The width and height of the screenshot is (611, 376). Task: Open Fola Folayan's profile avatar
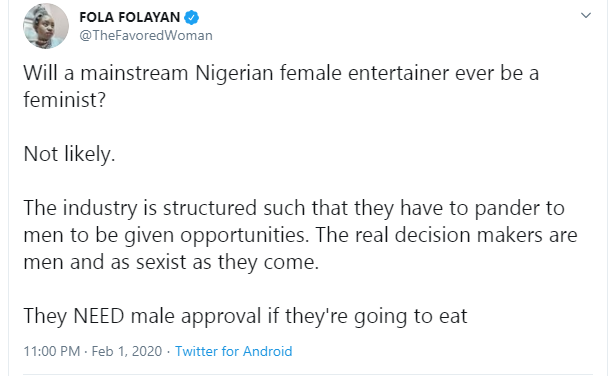coord(46,26)
